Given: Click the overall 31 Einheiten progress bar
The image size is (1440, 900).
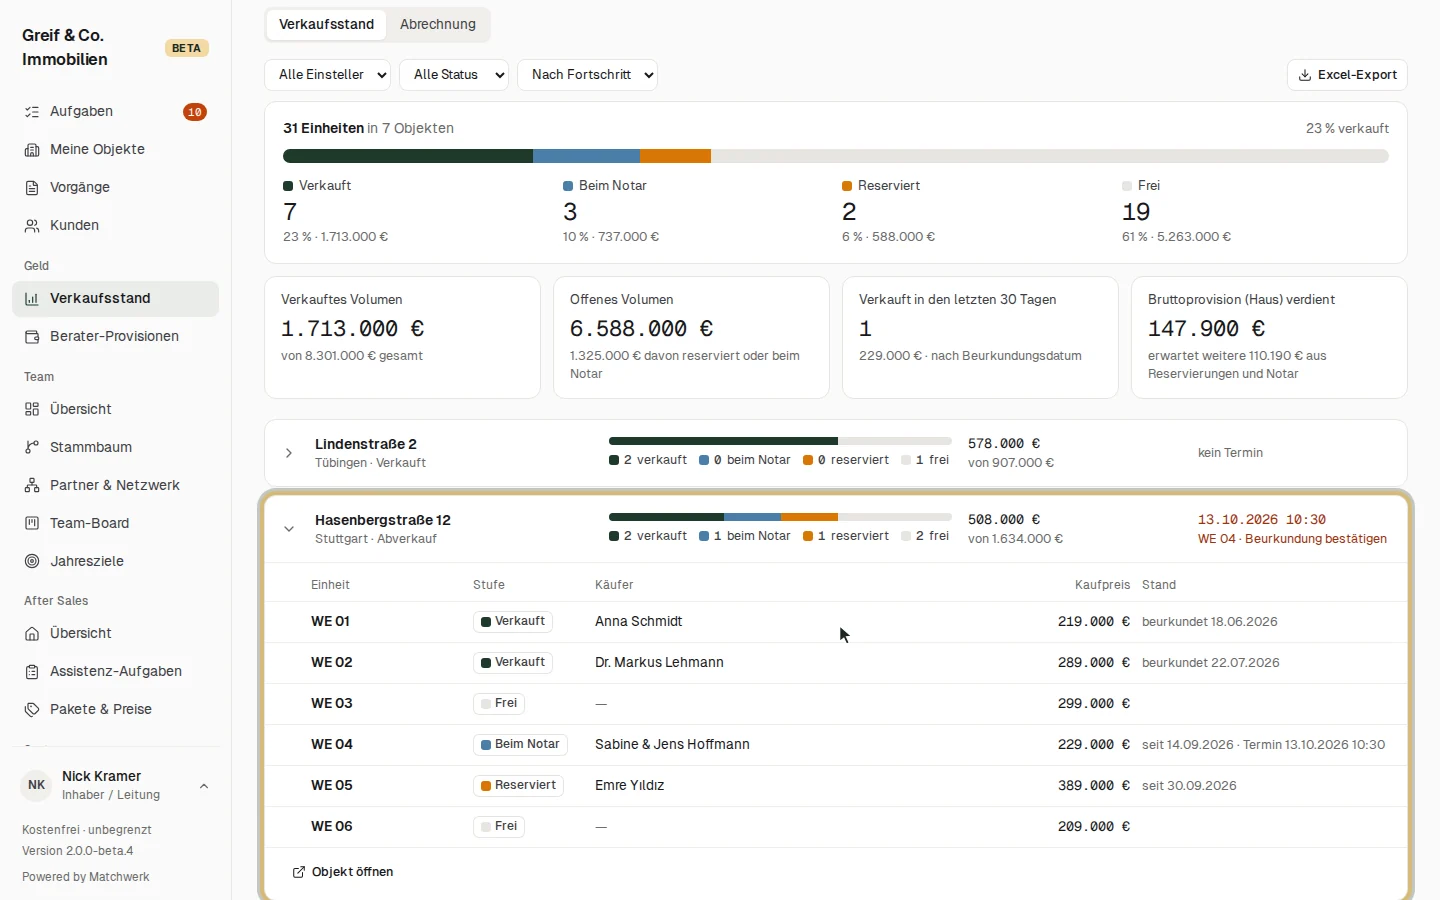Looking at the screenshot, I should 836,156.
